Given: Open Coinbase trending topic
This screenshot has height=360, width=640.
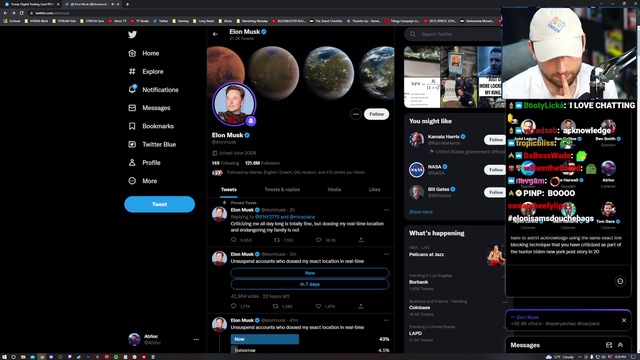Looking at the screenshot, I should click(x=420, y=308).
